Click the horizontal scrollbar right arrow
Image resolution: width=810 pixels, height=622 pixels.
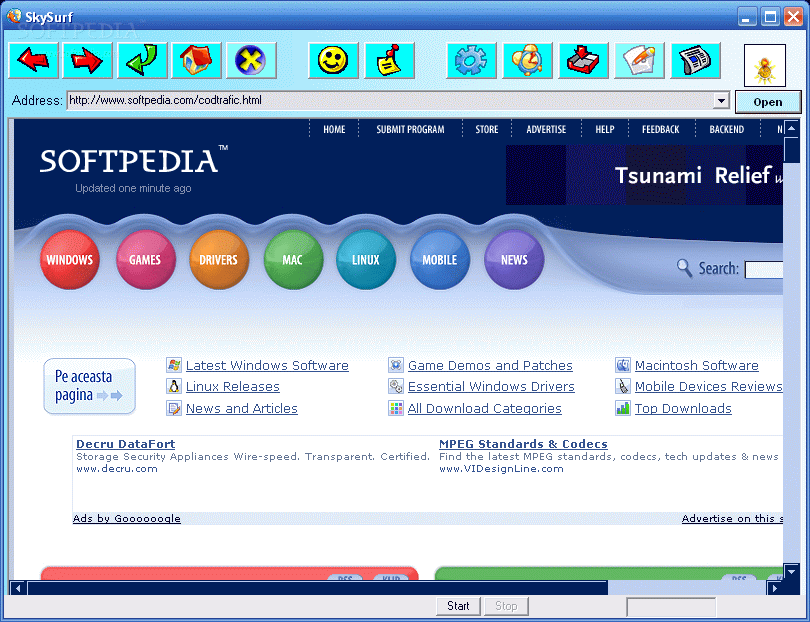point(774,588)
